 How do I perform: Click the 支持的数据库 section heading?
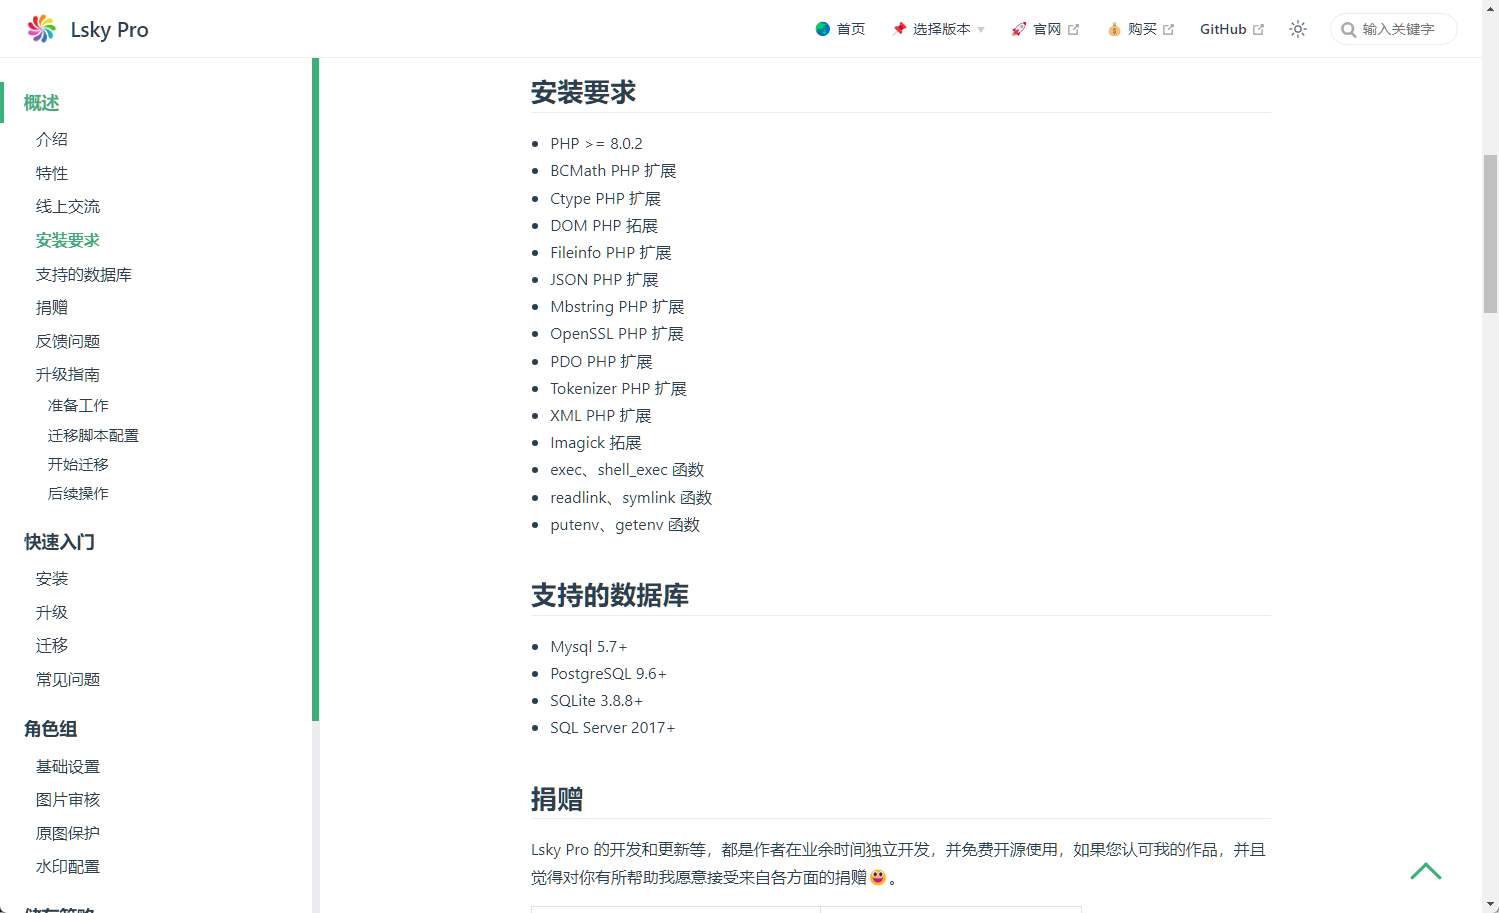pyautogui.click(x=610, y=595)
